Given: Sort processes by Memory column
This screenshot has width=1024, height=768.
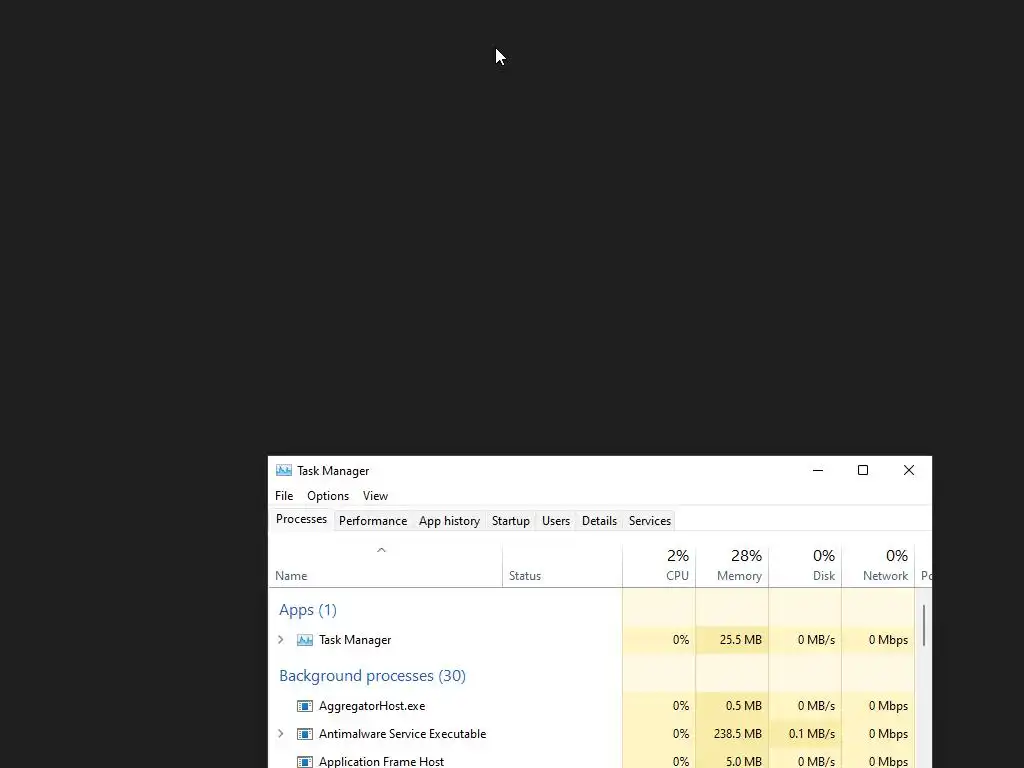Looking at the screenshot, I should (x=732, y=565).
